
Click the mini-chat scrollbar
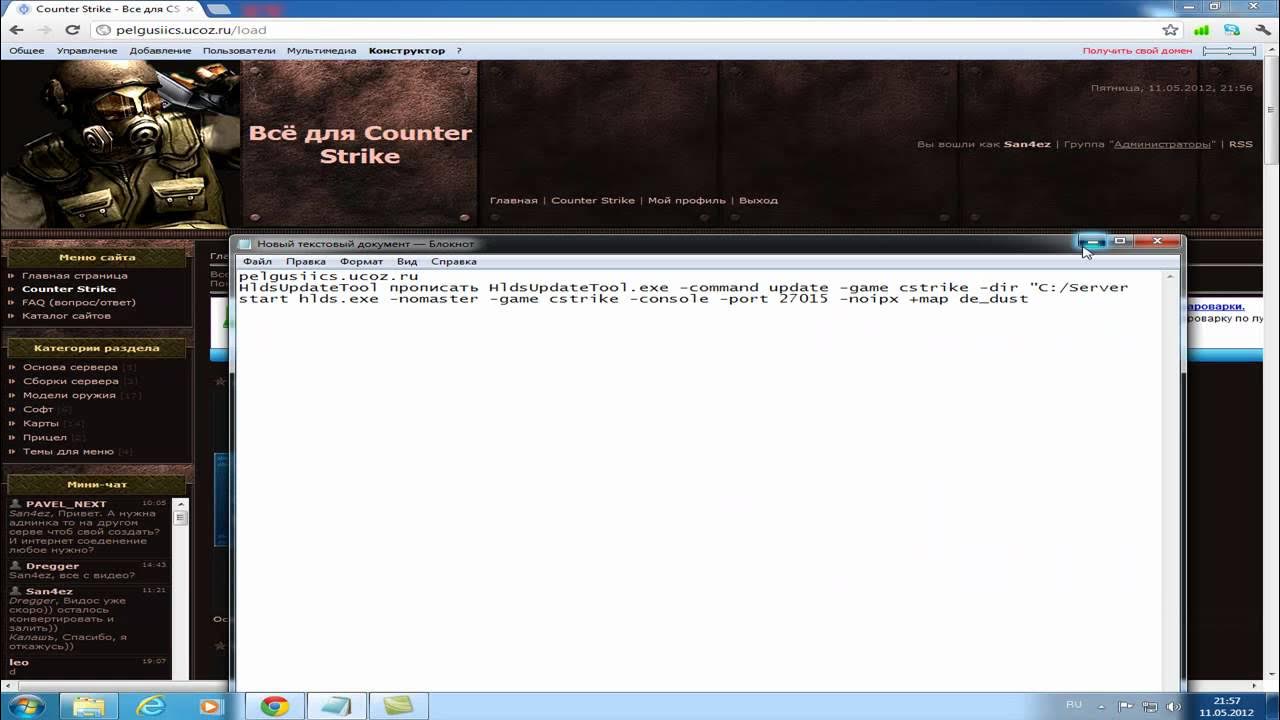point(181,590)
